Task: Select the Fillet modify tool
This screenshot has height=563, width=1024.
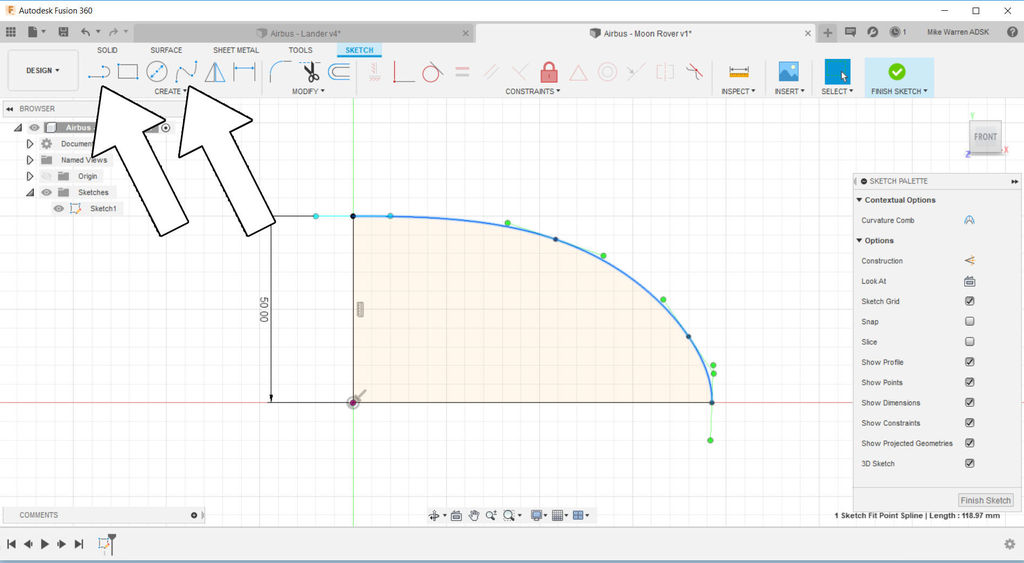Action: (281, 72)
